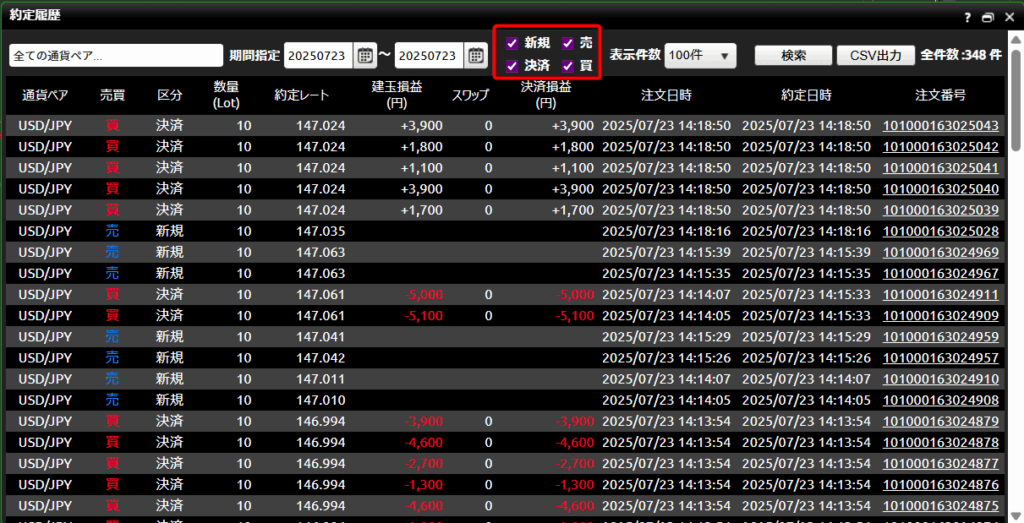Screen dimensions: 1024x523
Task: Click the restore window icon in title bar
Action: pos(988,17)
